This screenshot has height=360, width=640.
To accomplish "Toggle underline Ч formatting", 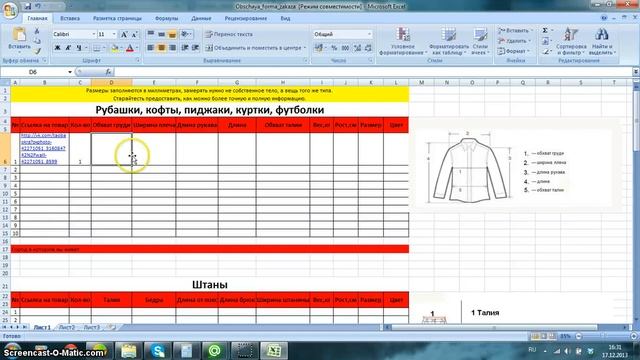I will click(x=79, y=48).
